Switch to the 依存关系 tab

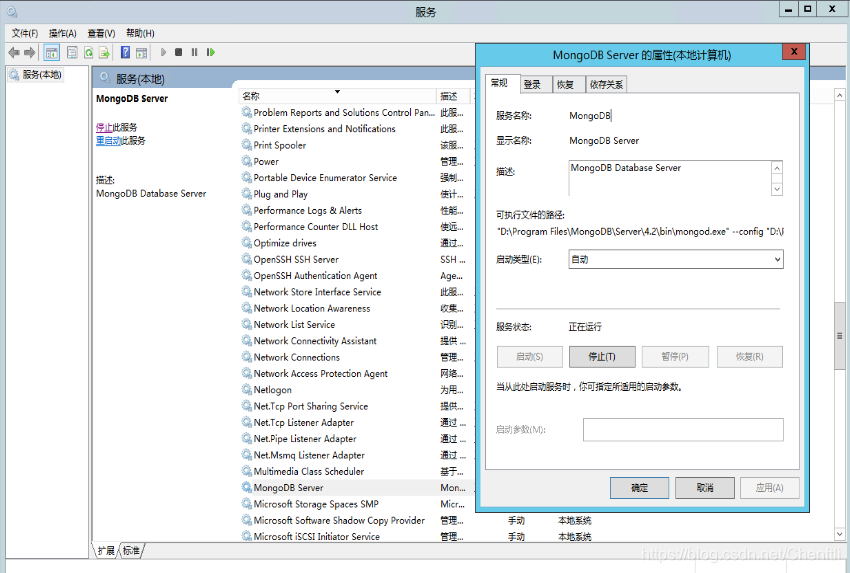pos(606,85)
